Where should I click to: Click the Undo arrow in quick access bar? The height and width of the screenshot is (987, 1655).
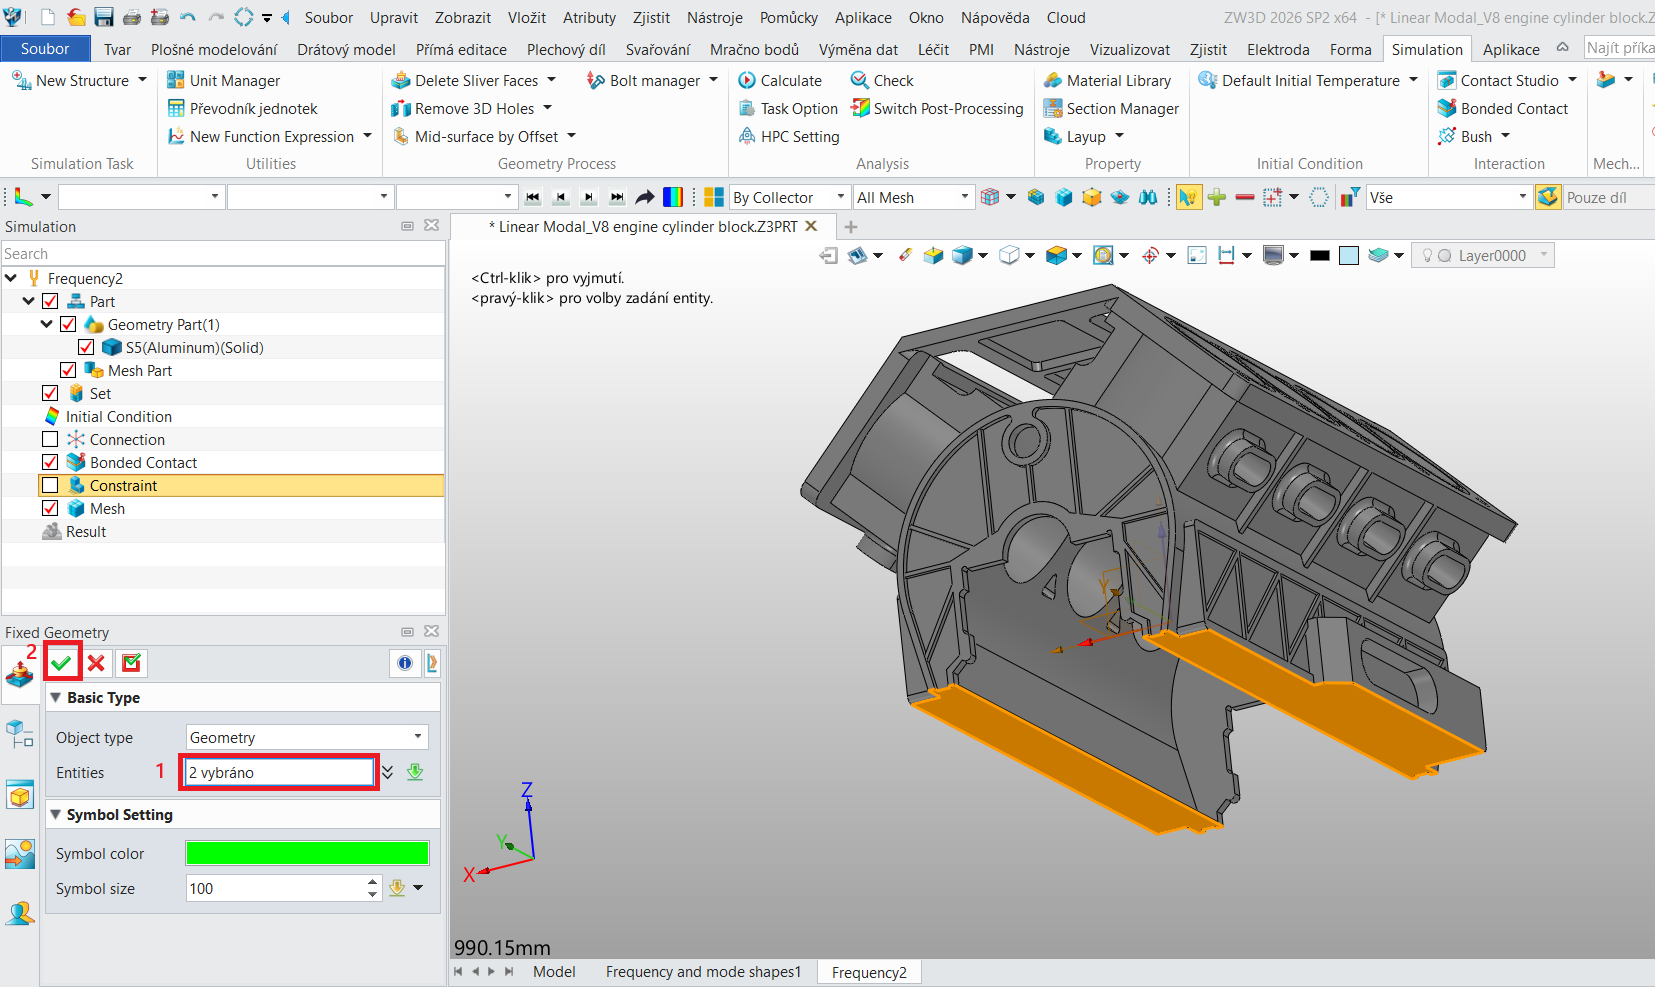tap(188, 17)
